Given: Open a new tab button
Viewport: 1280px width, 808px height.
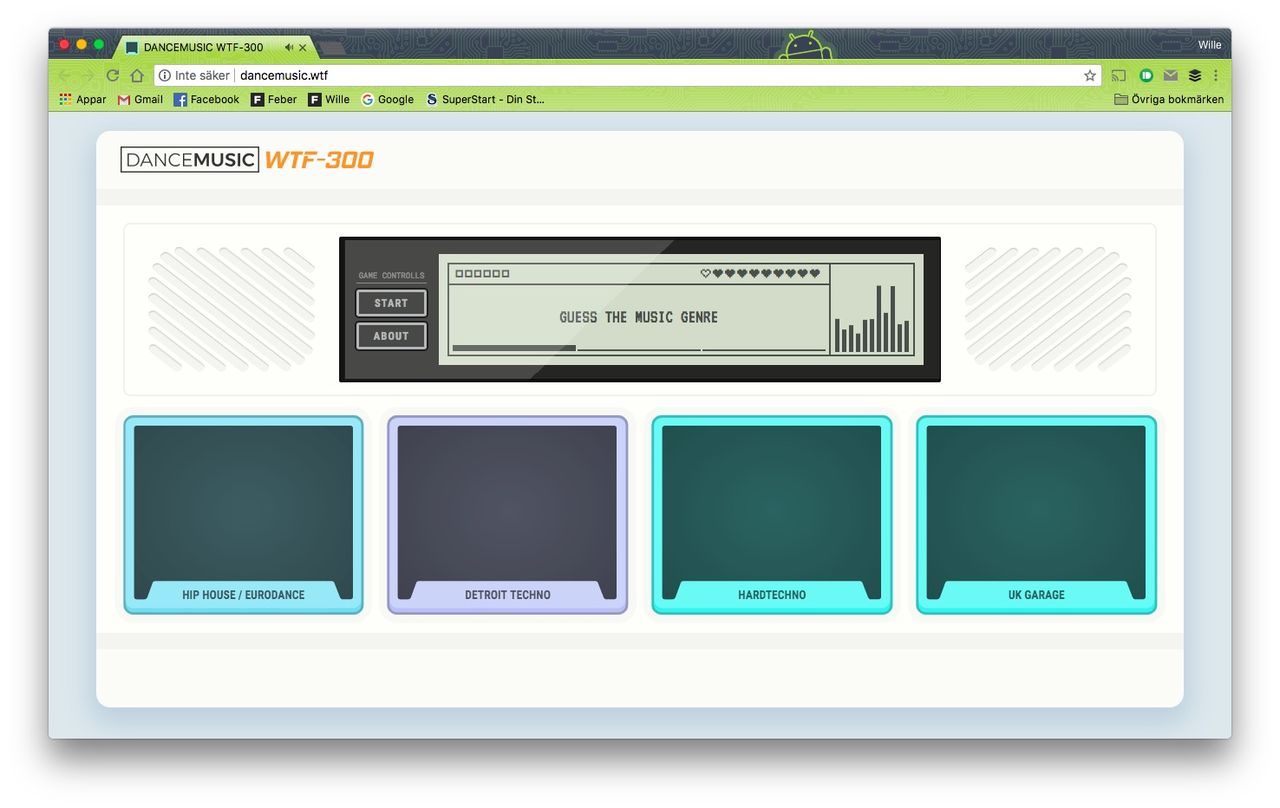Looking at the screenshot, I should (x=332, y=47).
